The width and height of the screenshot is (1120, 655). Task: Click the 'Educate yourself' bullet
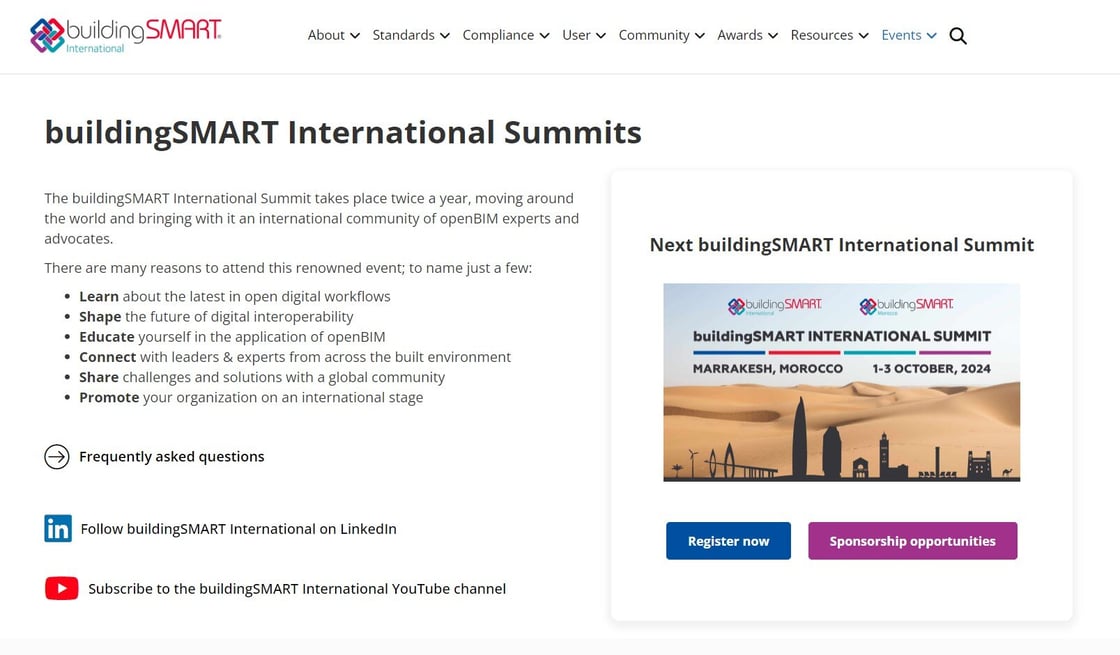[232, 336]
